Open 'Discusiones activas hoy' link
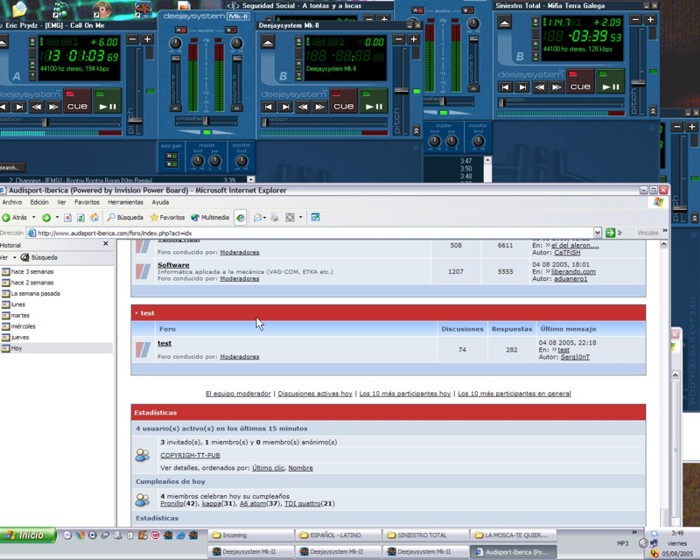Image resolution: width=700 pixels, height=560 pixels. 315,393
